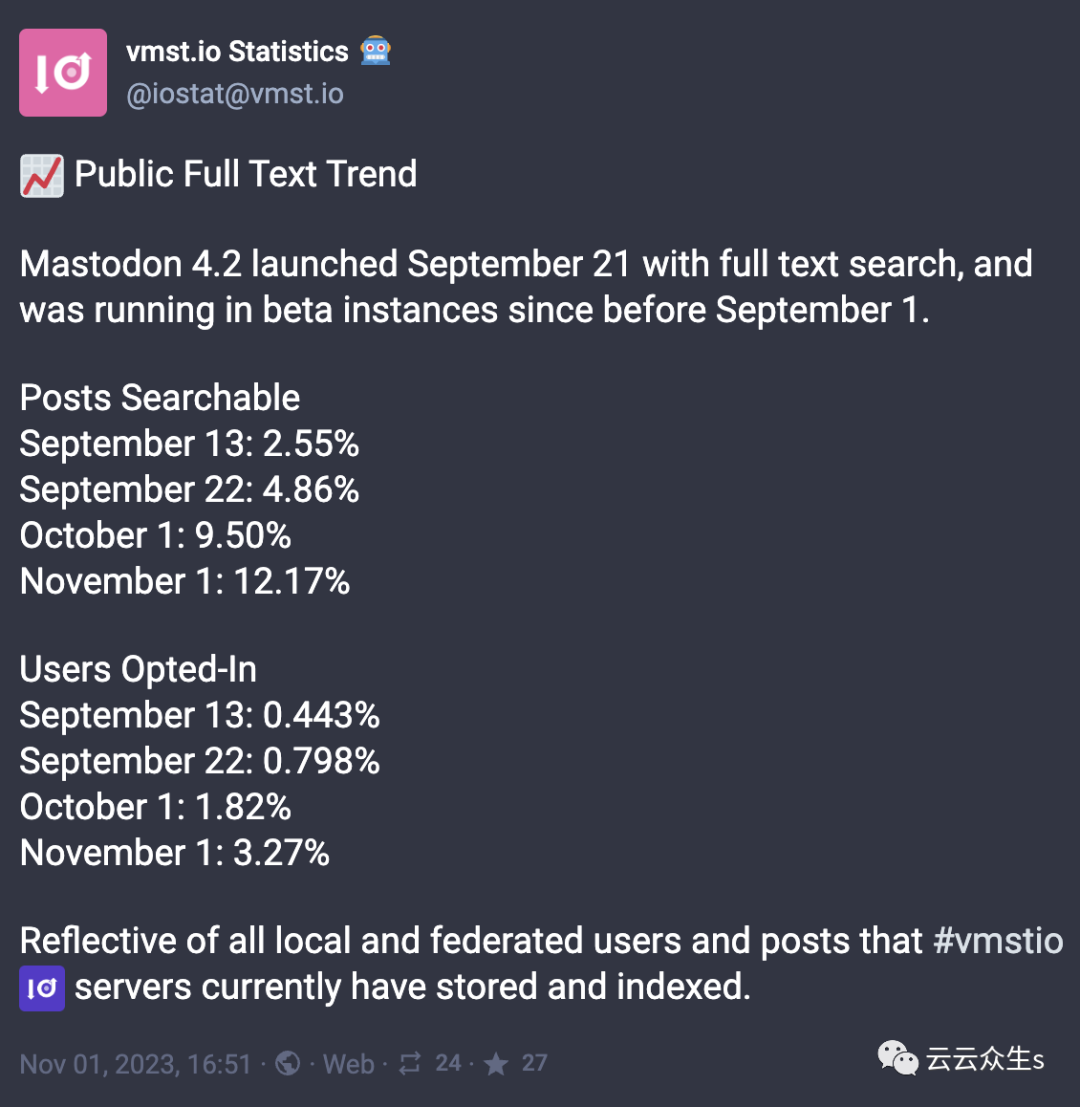This screenshot has width=1080, height=1107.
Task: Click the robot bot emoji beside the name
Action: click(x=376, y=51)
